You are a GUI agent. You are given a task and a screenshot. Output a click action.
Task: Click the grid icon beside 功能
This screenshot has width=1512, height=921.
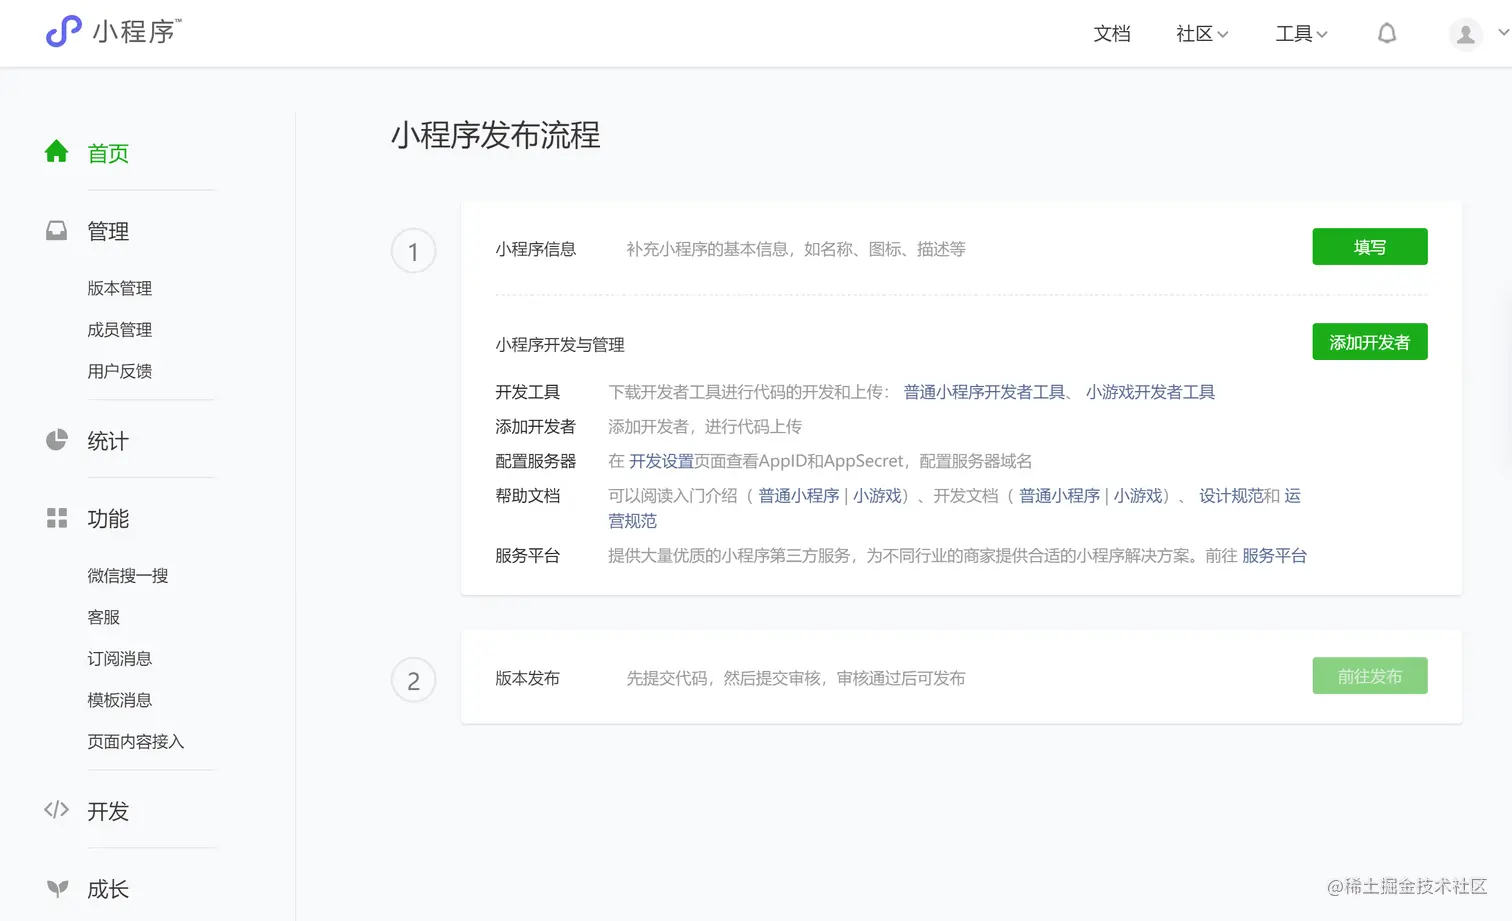coord(57,518)
